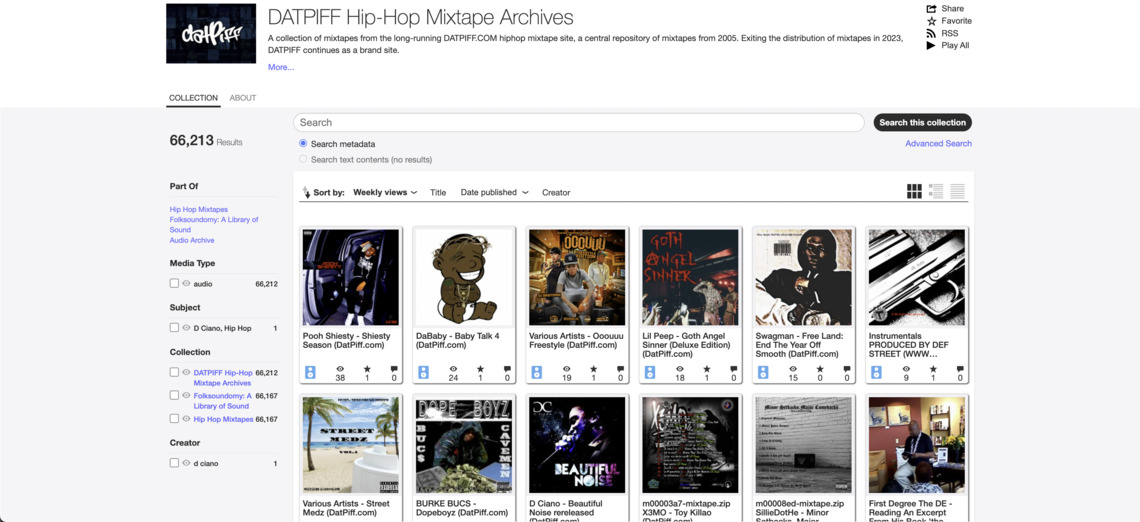The height and width of the screenshot is (522, 1140).
Task: Check the D Ciano, Hip Hop subject checkbox
Action: 174,328
